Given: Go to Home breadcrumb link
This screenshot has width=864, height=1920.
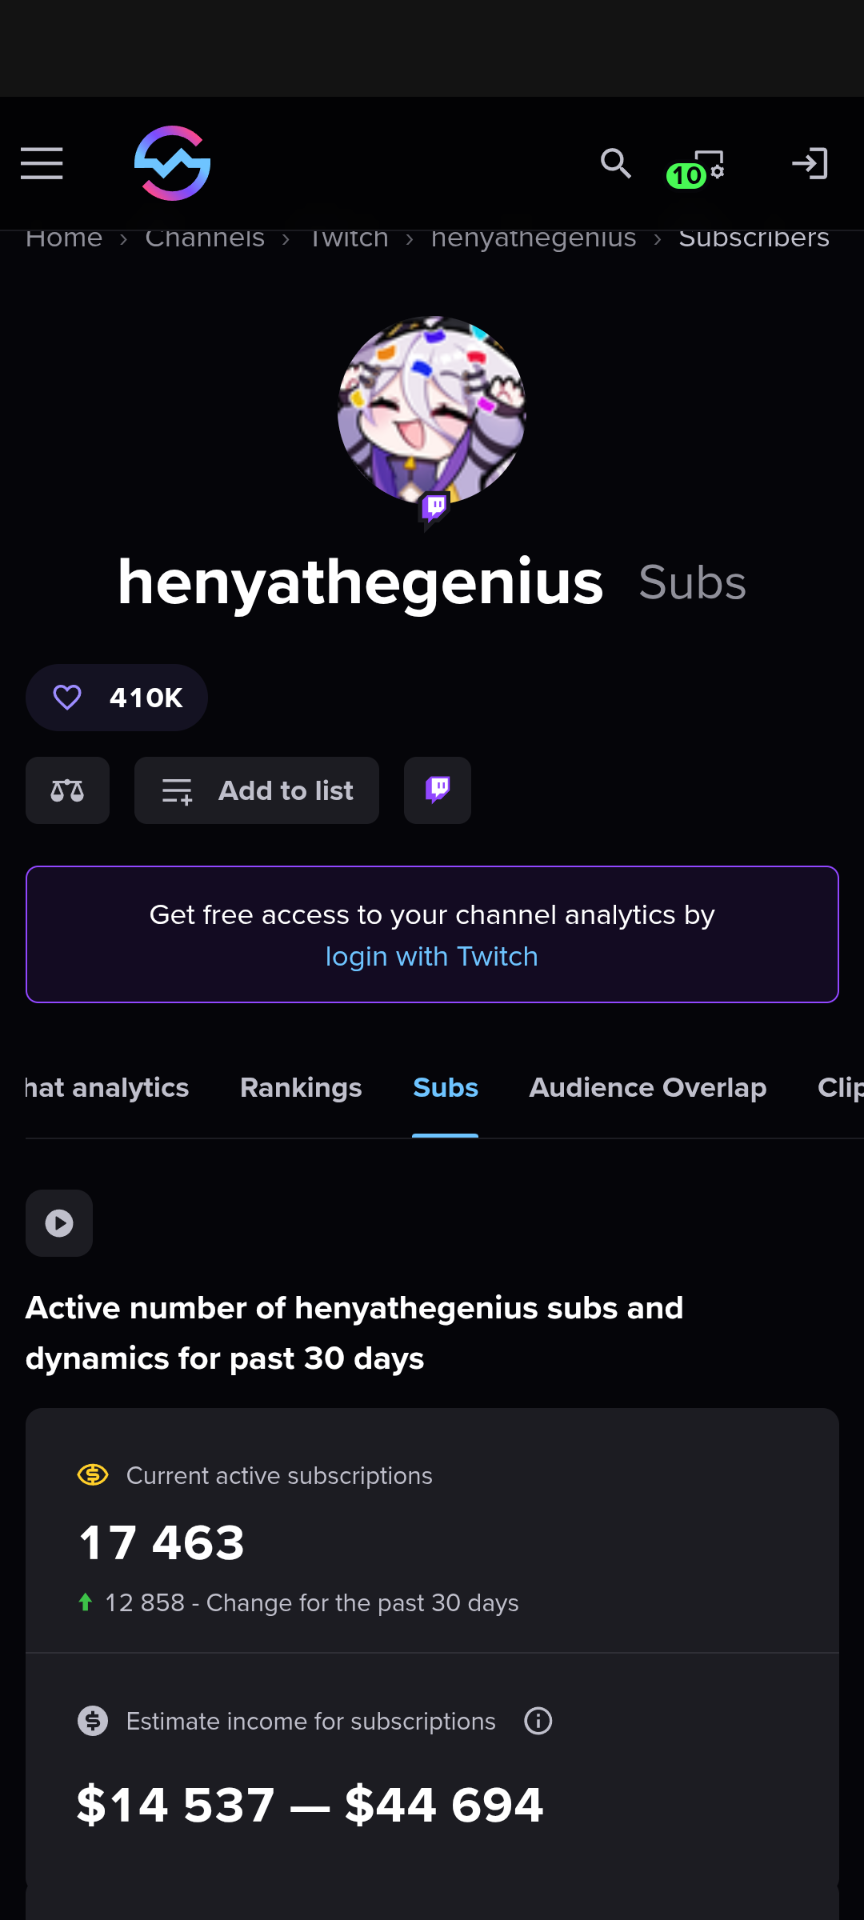Looking at the screenshot, I should point(64,240).
